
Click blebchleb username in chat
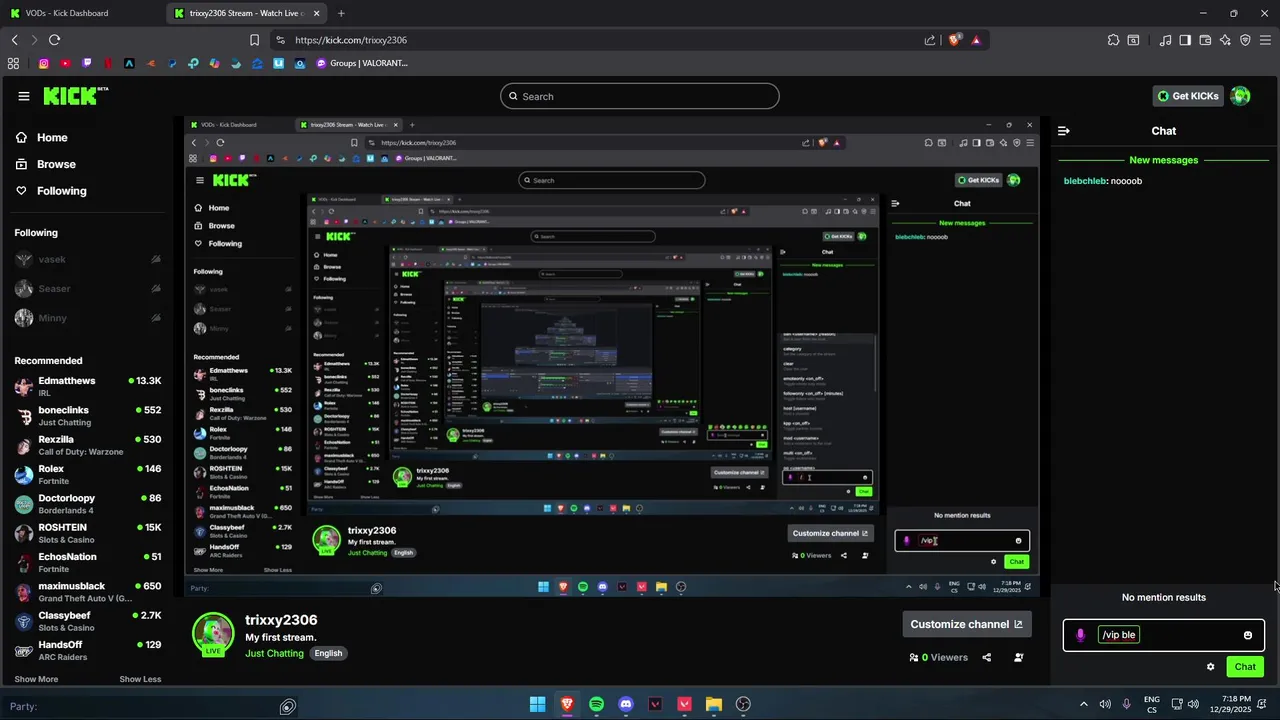[x=1085, y=181]
